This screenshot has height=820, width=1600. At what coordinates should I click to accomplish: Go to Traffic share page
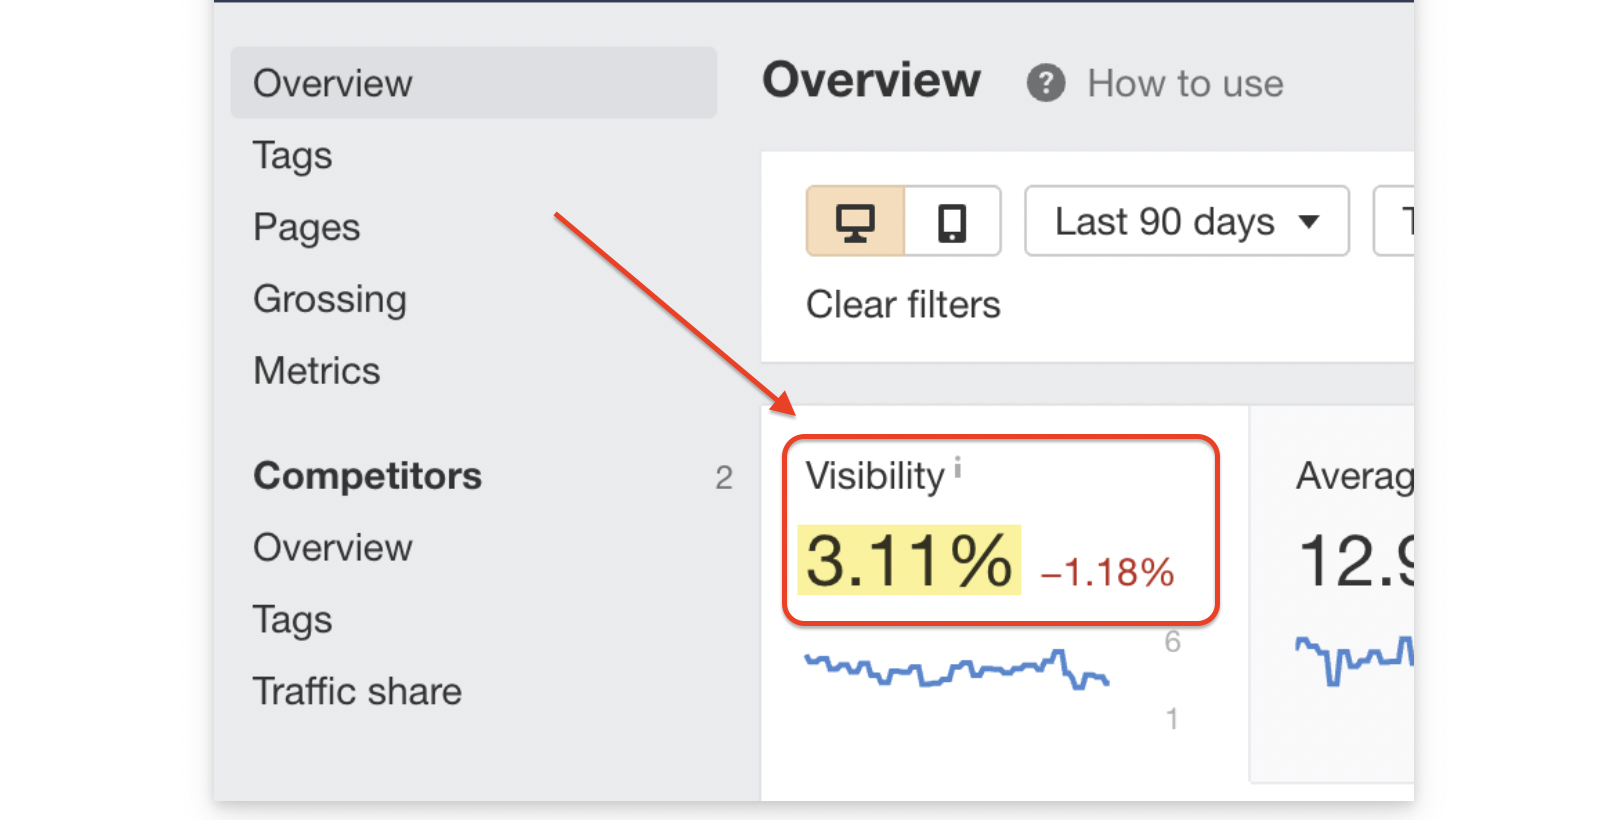pyautogui.click(x=357, y=692)
